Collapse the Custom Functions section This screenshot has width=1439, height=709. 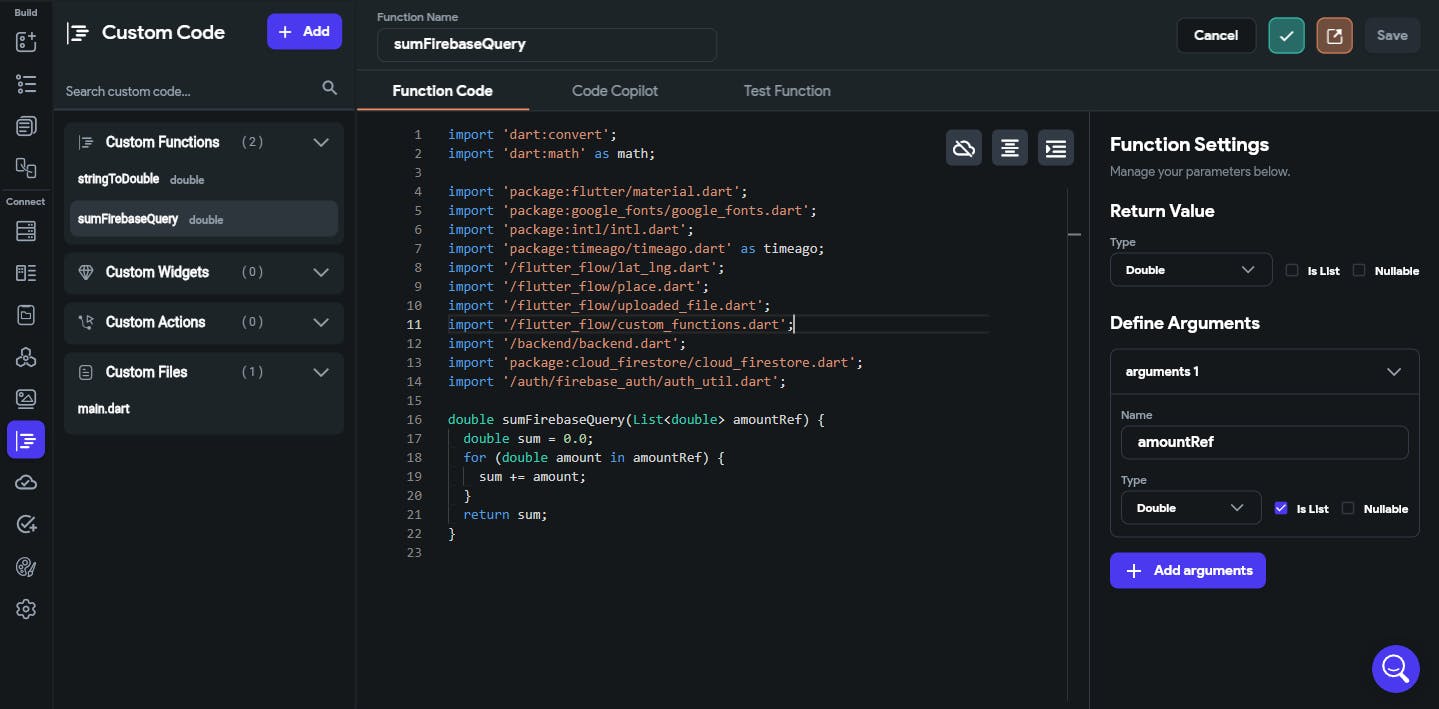(321, 142)
